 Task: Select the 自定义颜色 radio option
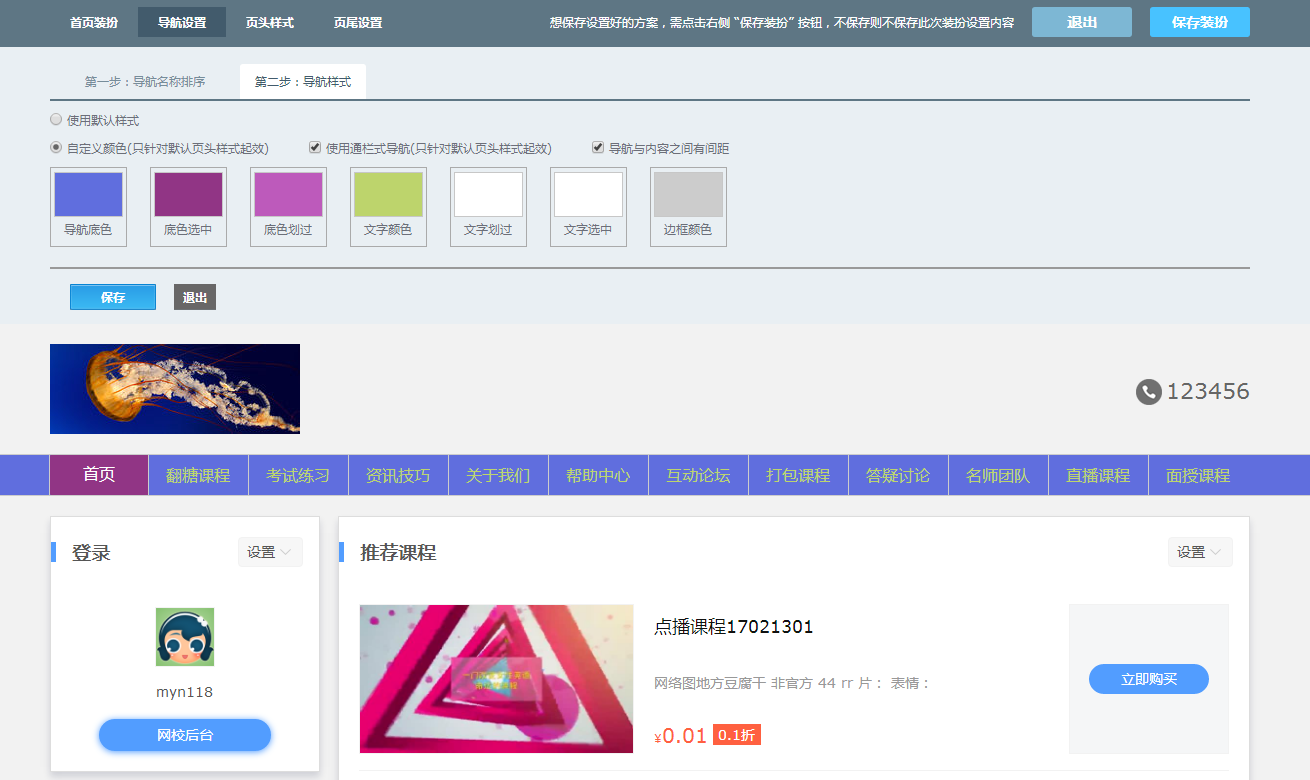(56, 148)
